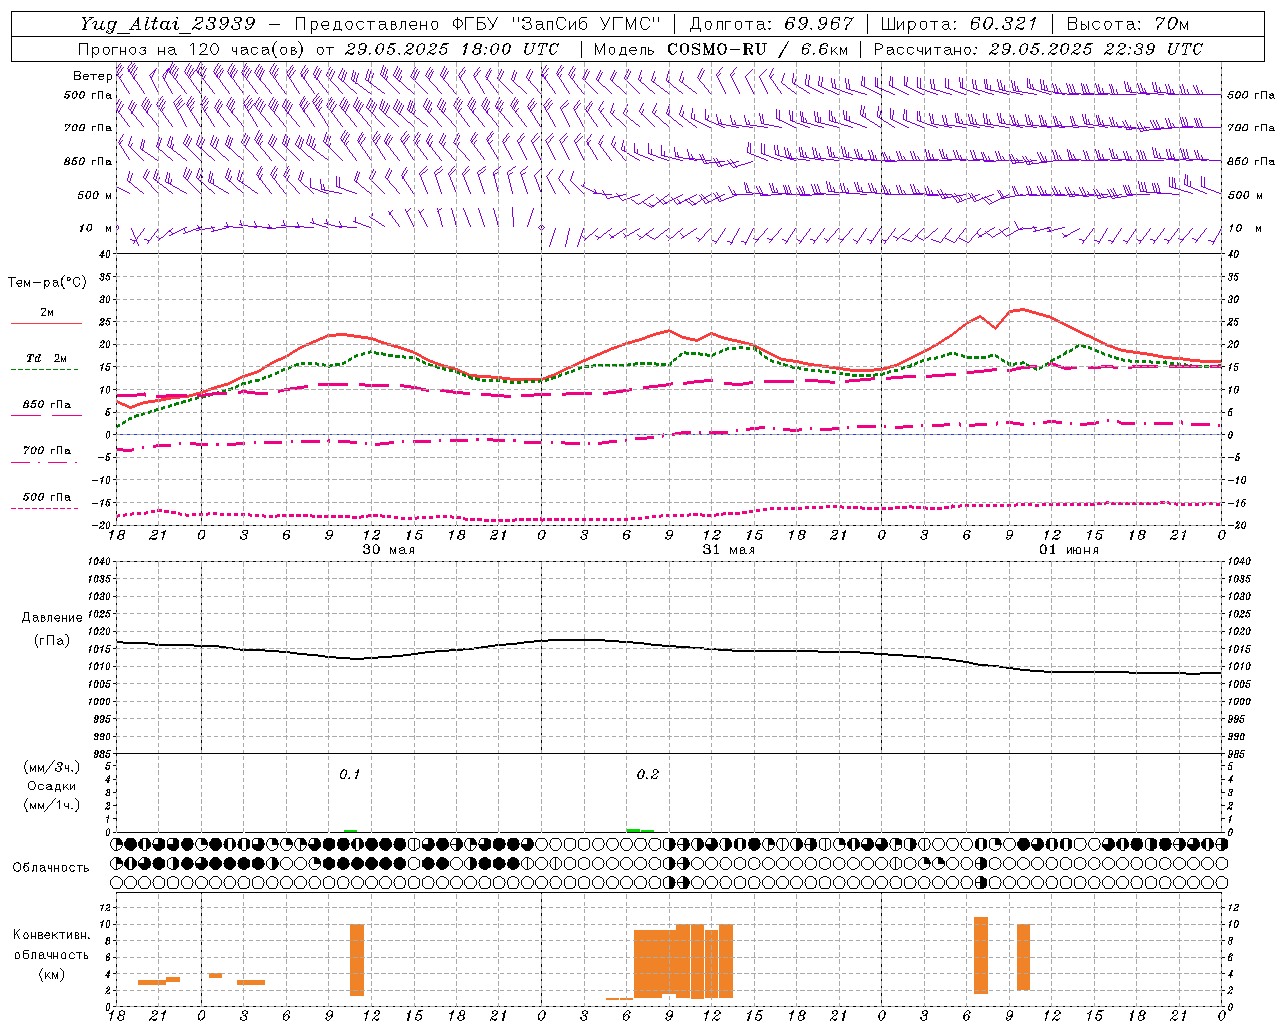Click the solid red line sample under 2м legend
1280x1024 pixels.
pyautogui.click(x=46, y=324)
